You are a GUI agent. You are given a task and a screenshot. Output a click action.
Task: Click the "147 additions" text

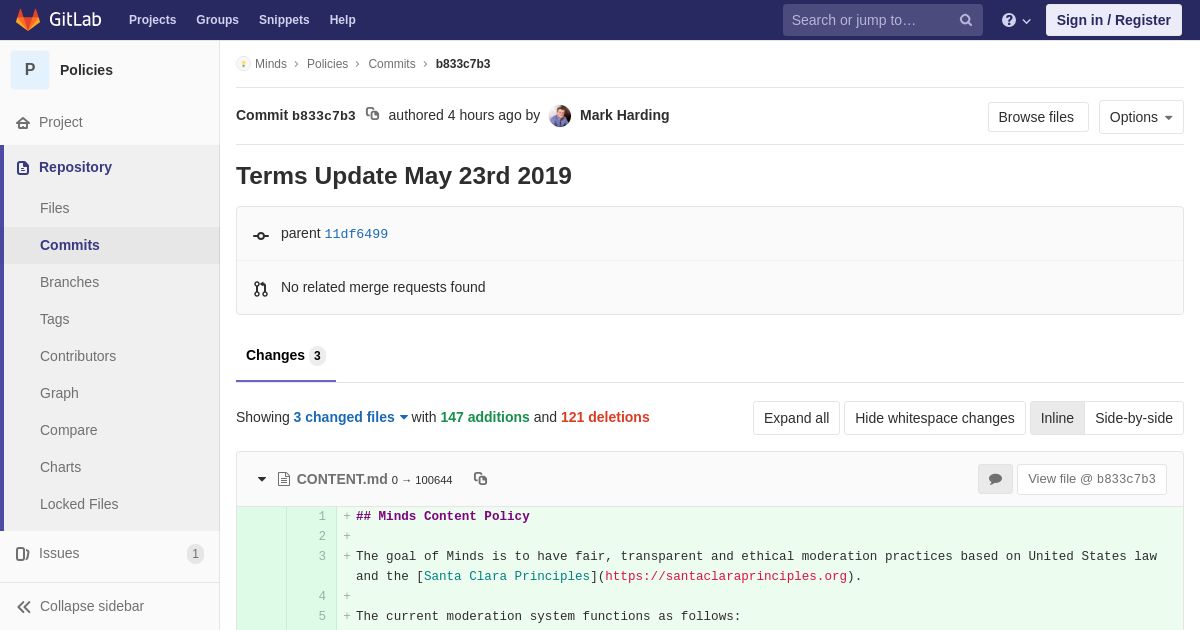coord(485,417)
